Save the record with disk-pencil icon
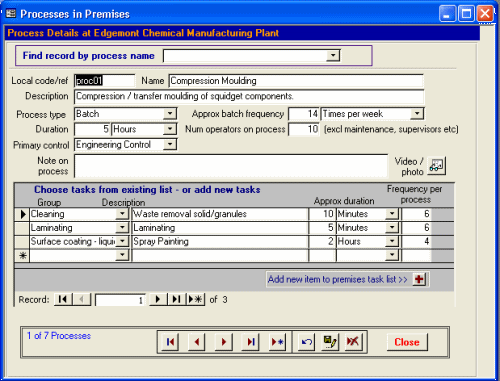The width and height of the screenshot is (500, 381). coord(330,342)
